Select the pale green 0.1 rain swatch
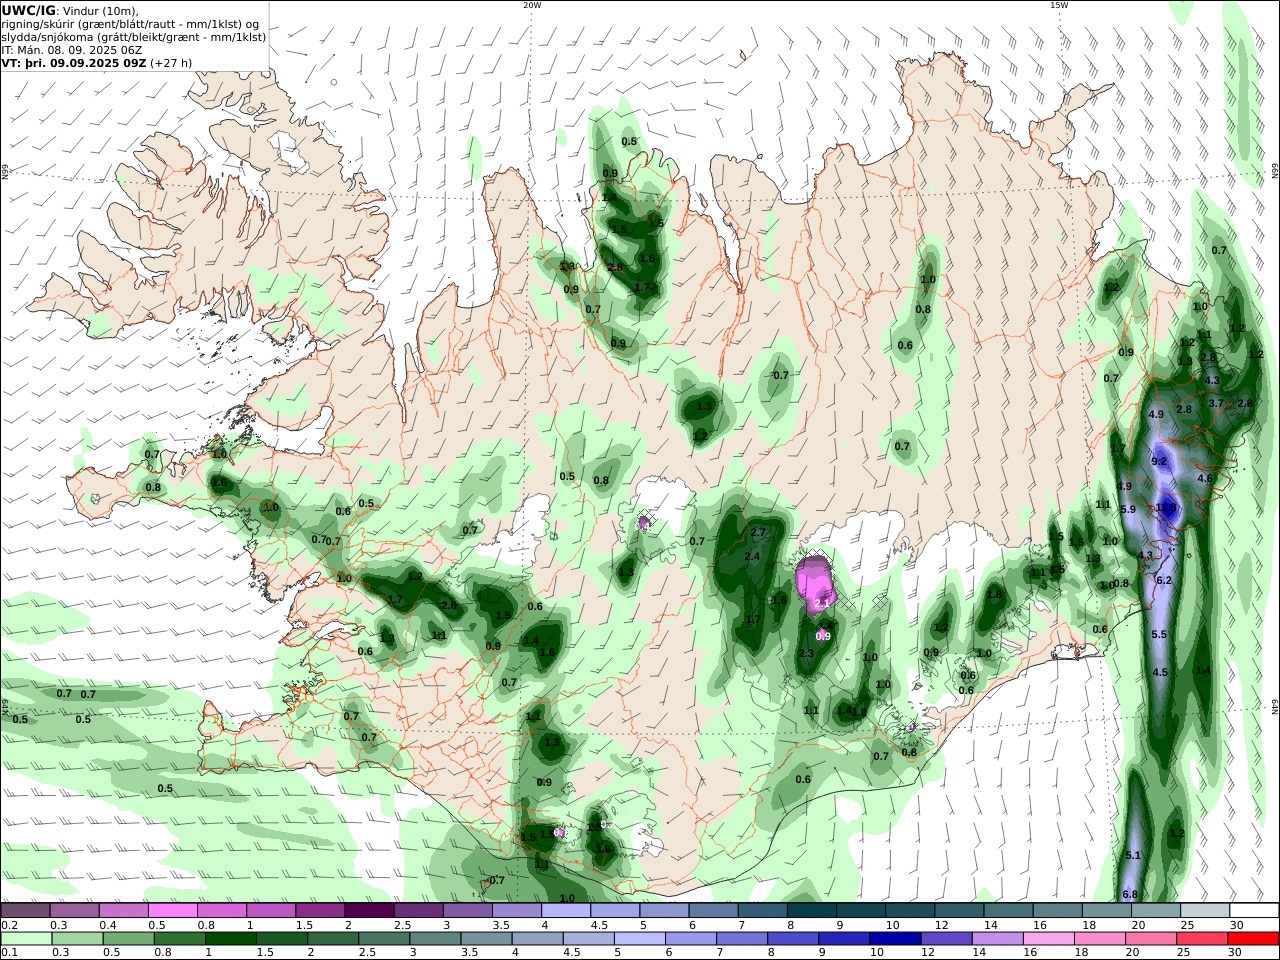 [27, 939]
